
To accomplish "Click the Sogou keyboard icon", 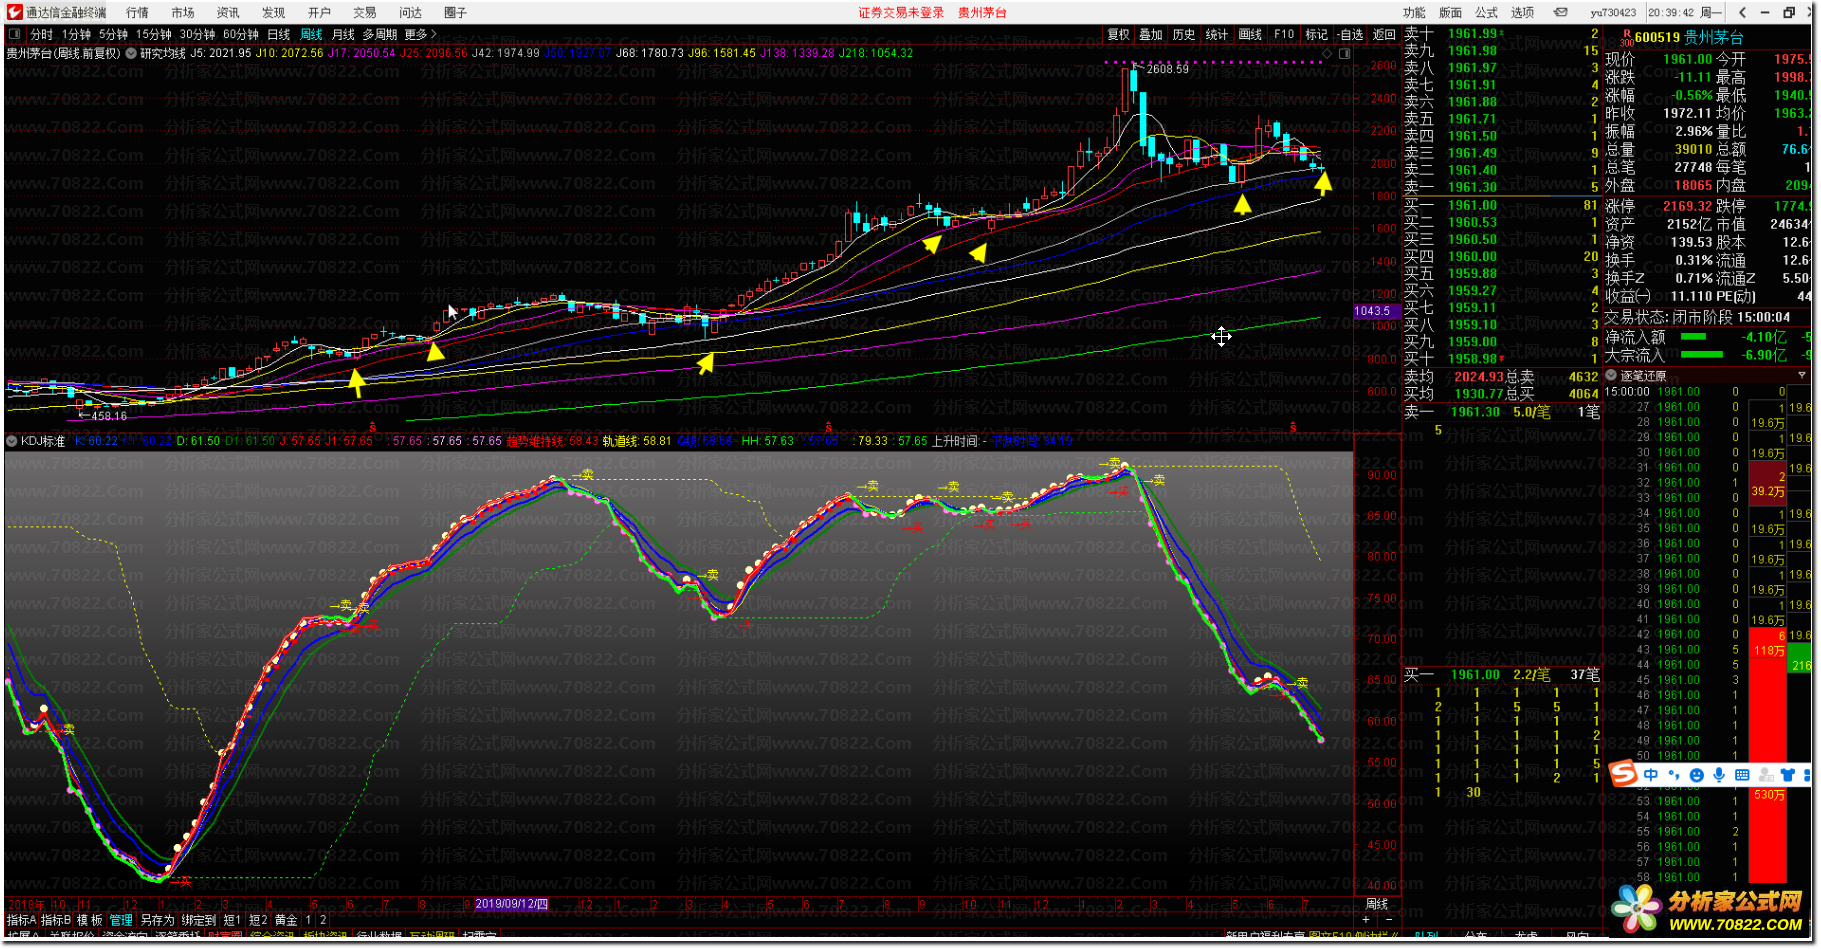I will click(x=1742, y=775).
